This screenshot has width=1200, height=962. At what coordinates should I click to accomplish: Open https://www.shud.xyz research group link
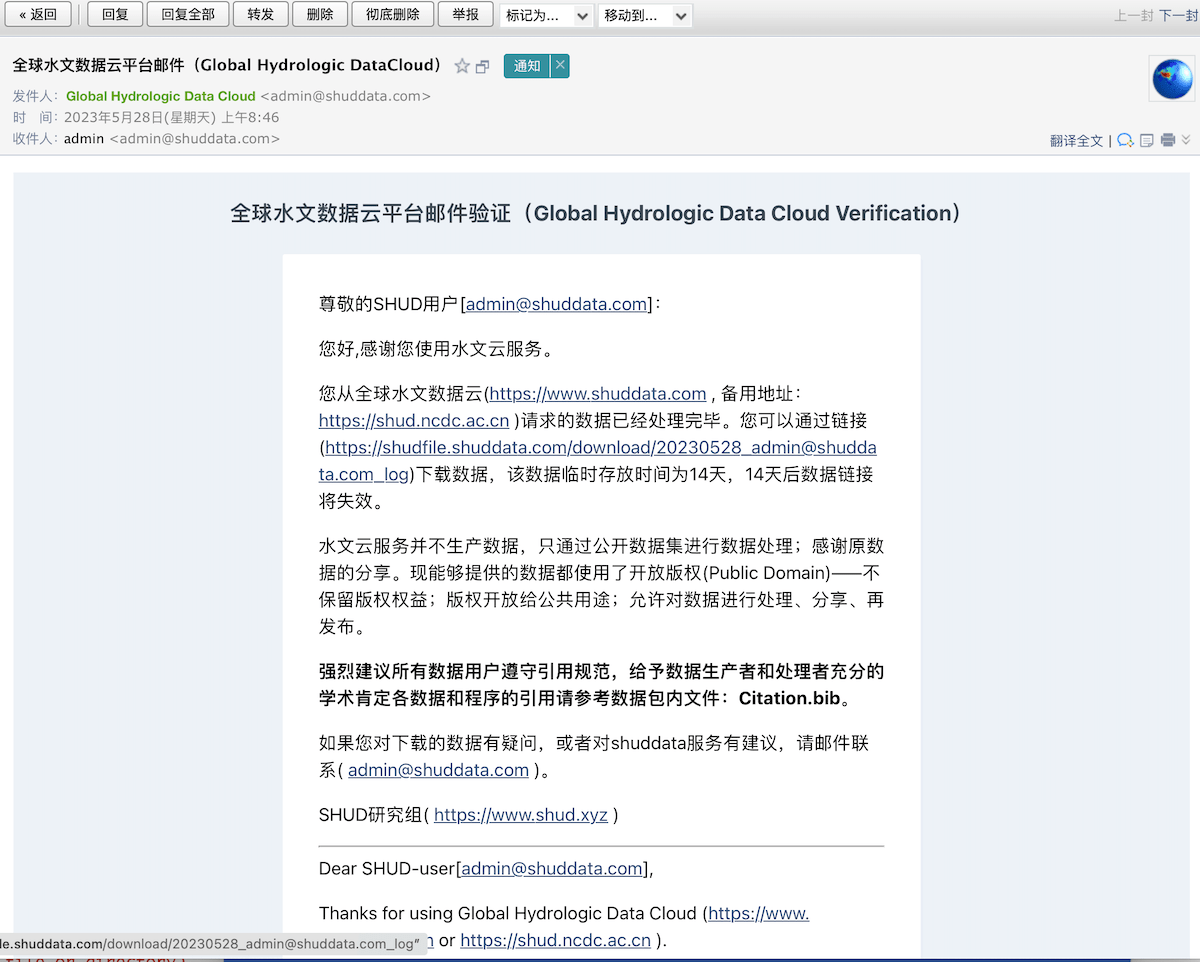click(x=521, y=815)
